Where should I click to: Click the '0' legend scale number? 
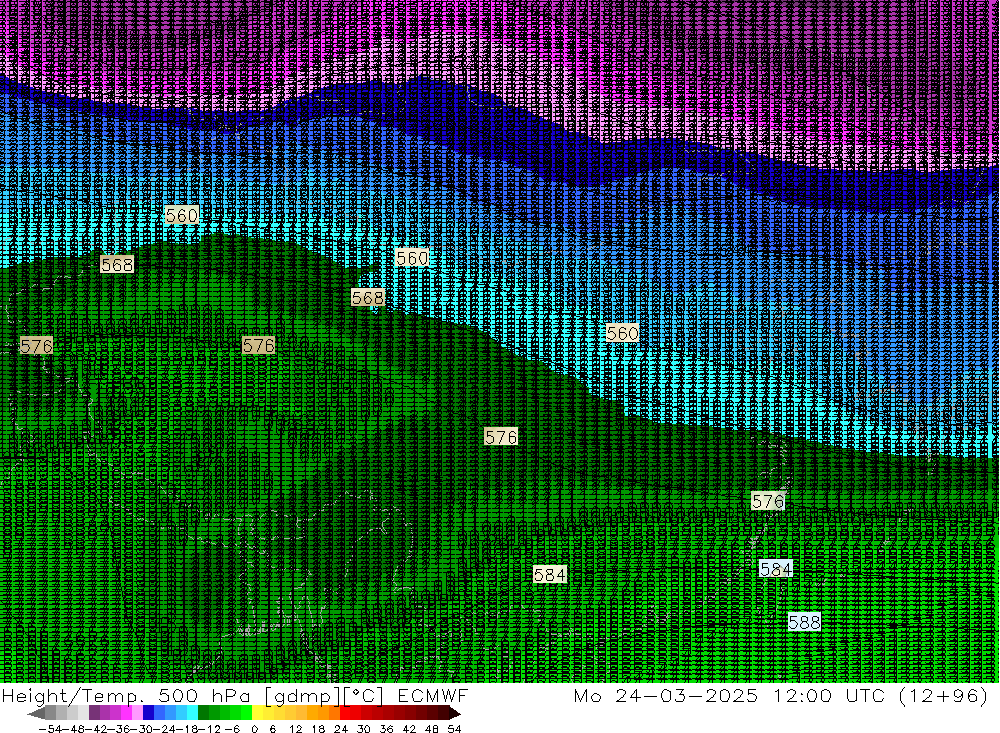point(254,729)
